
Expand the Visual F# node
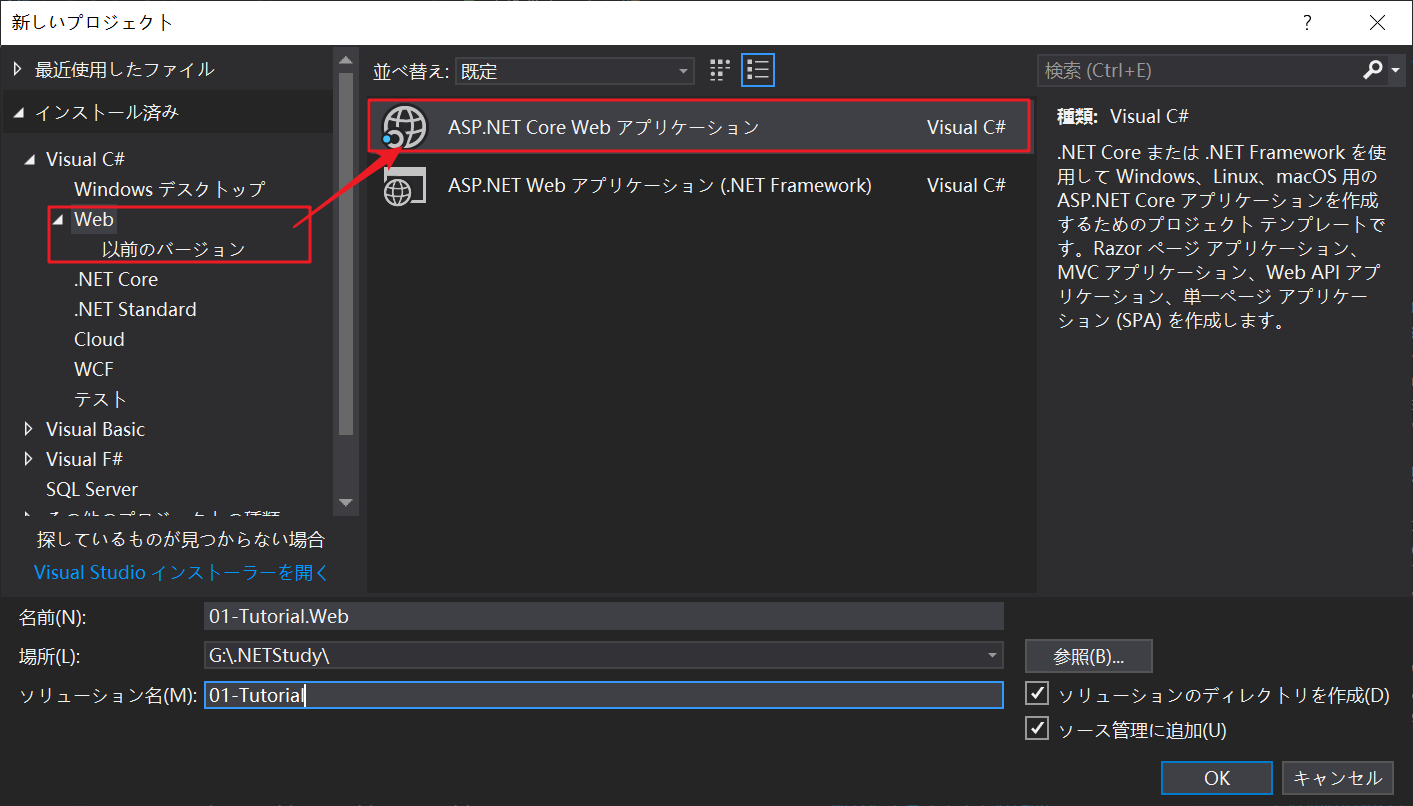(x=27, y=458)
